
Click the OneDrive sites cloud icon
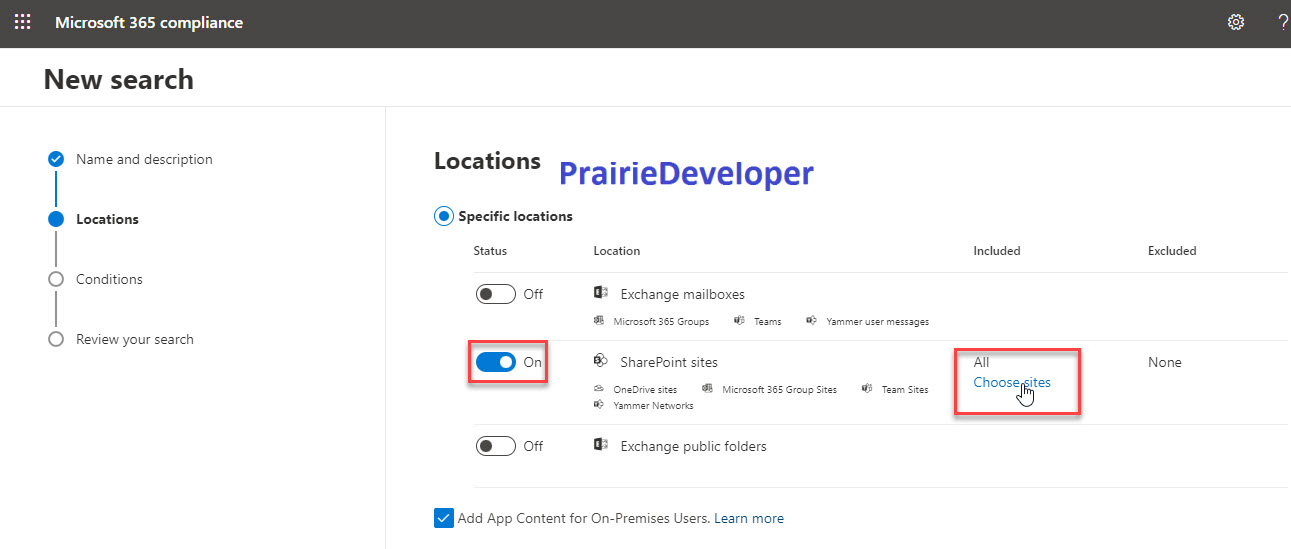(x=598, y=389)
